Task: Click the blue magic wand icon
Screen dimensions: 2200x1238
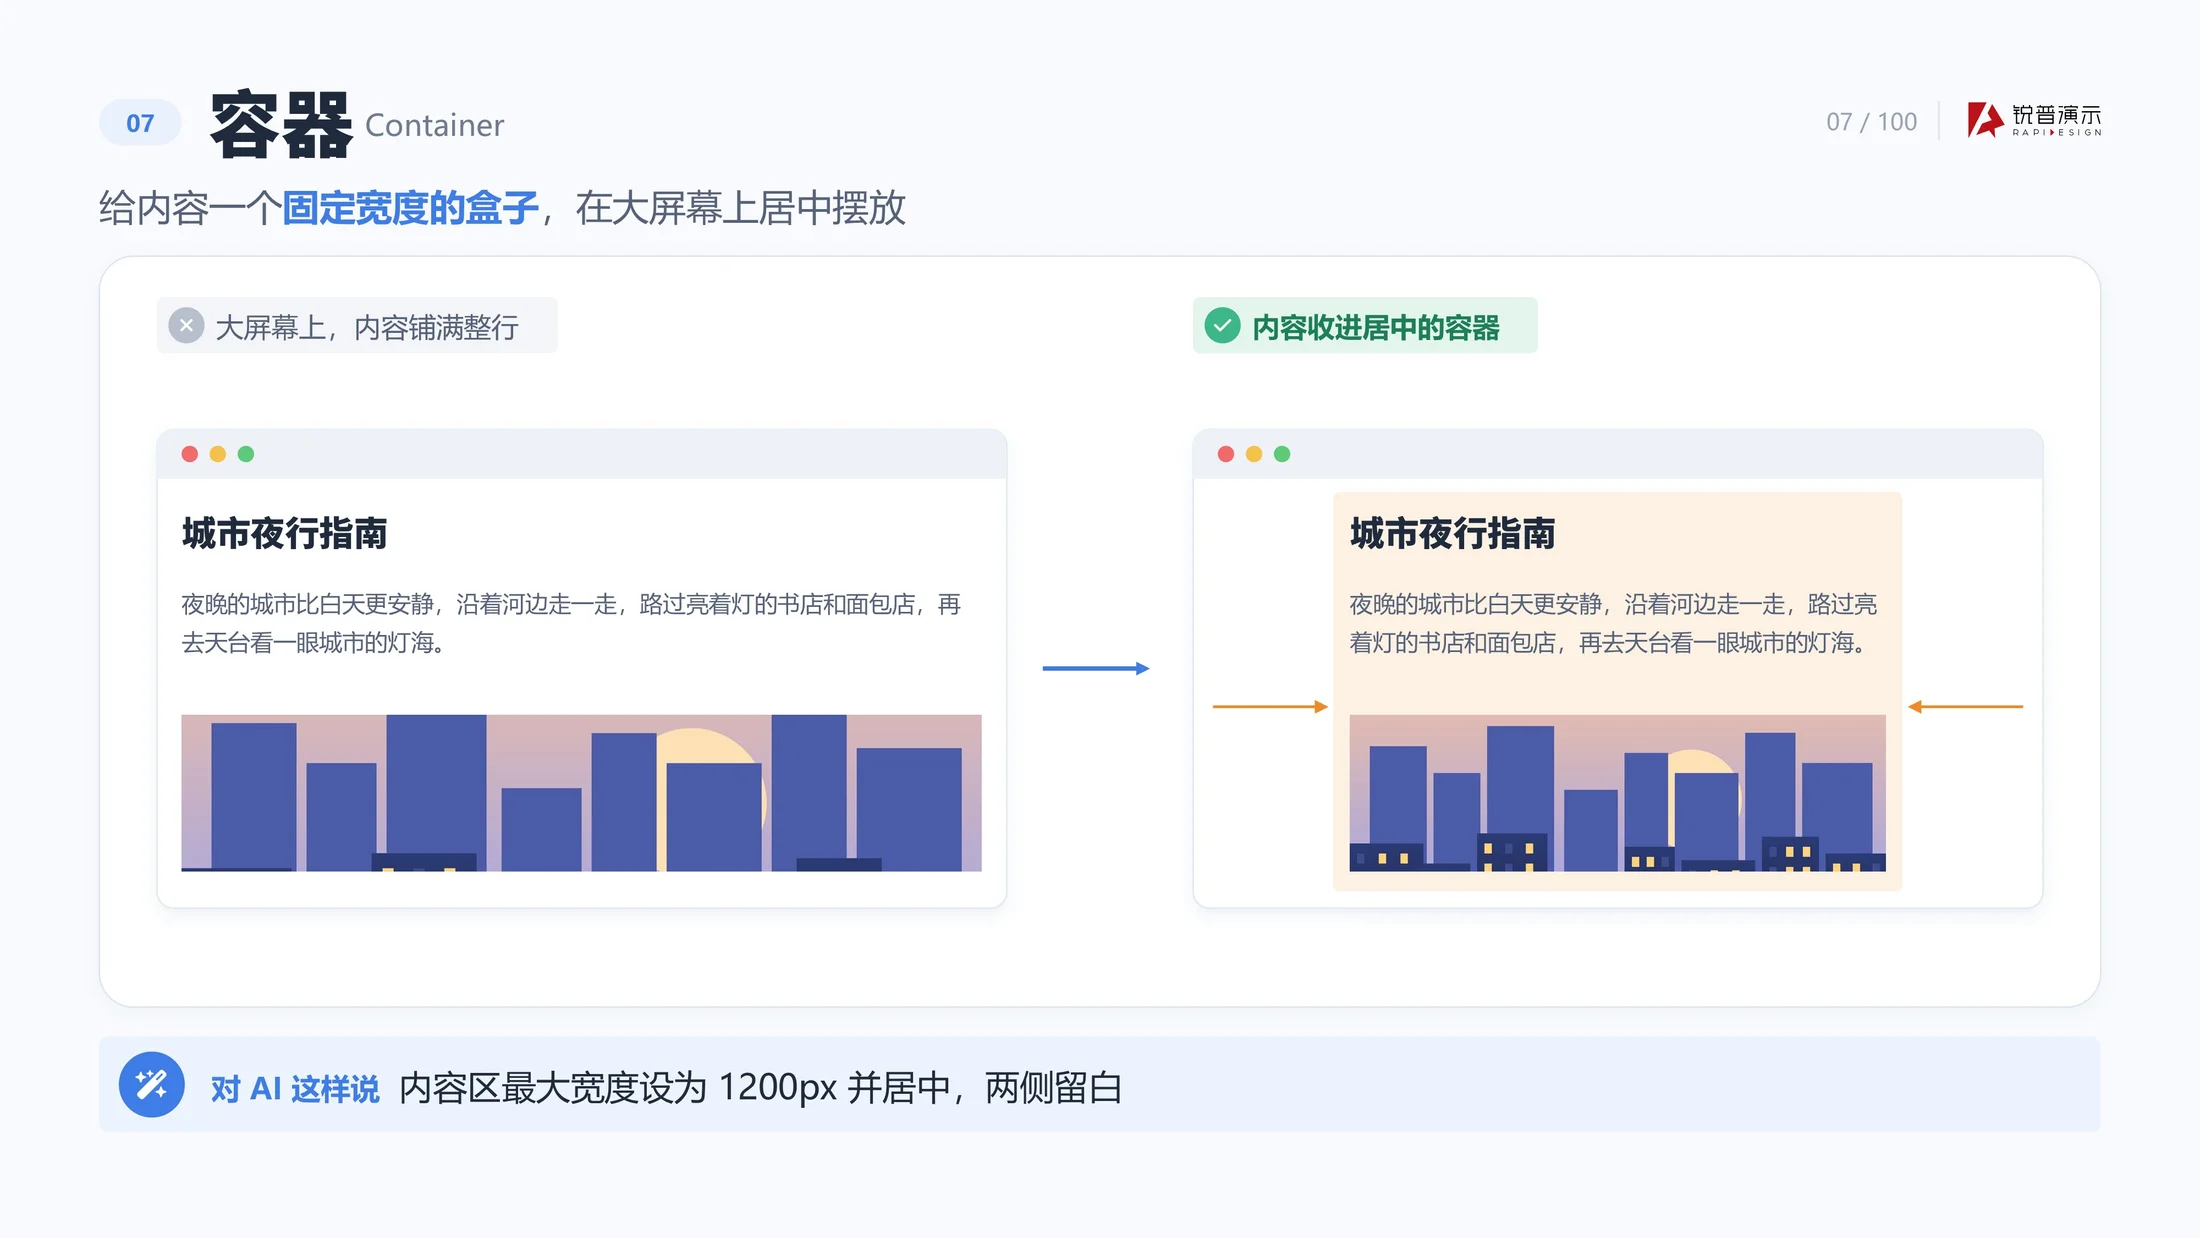Action: click(x=152, y=1085)
